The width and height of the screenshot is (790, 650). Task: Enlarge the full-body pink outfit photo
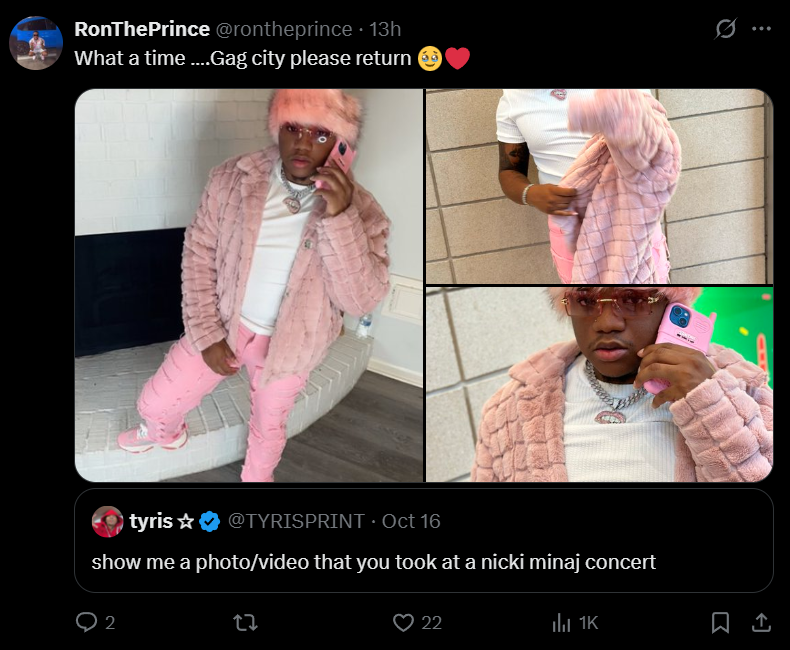[249, 285]
